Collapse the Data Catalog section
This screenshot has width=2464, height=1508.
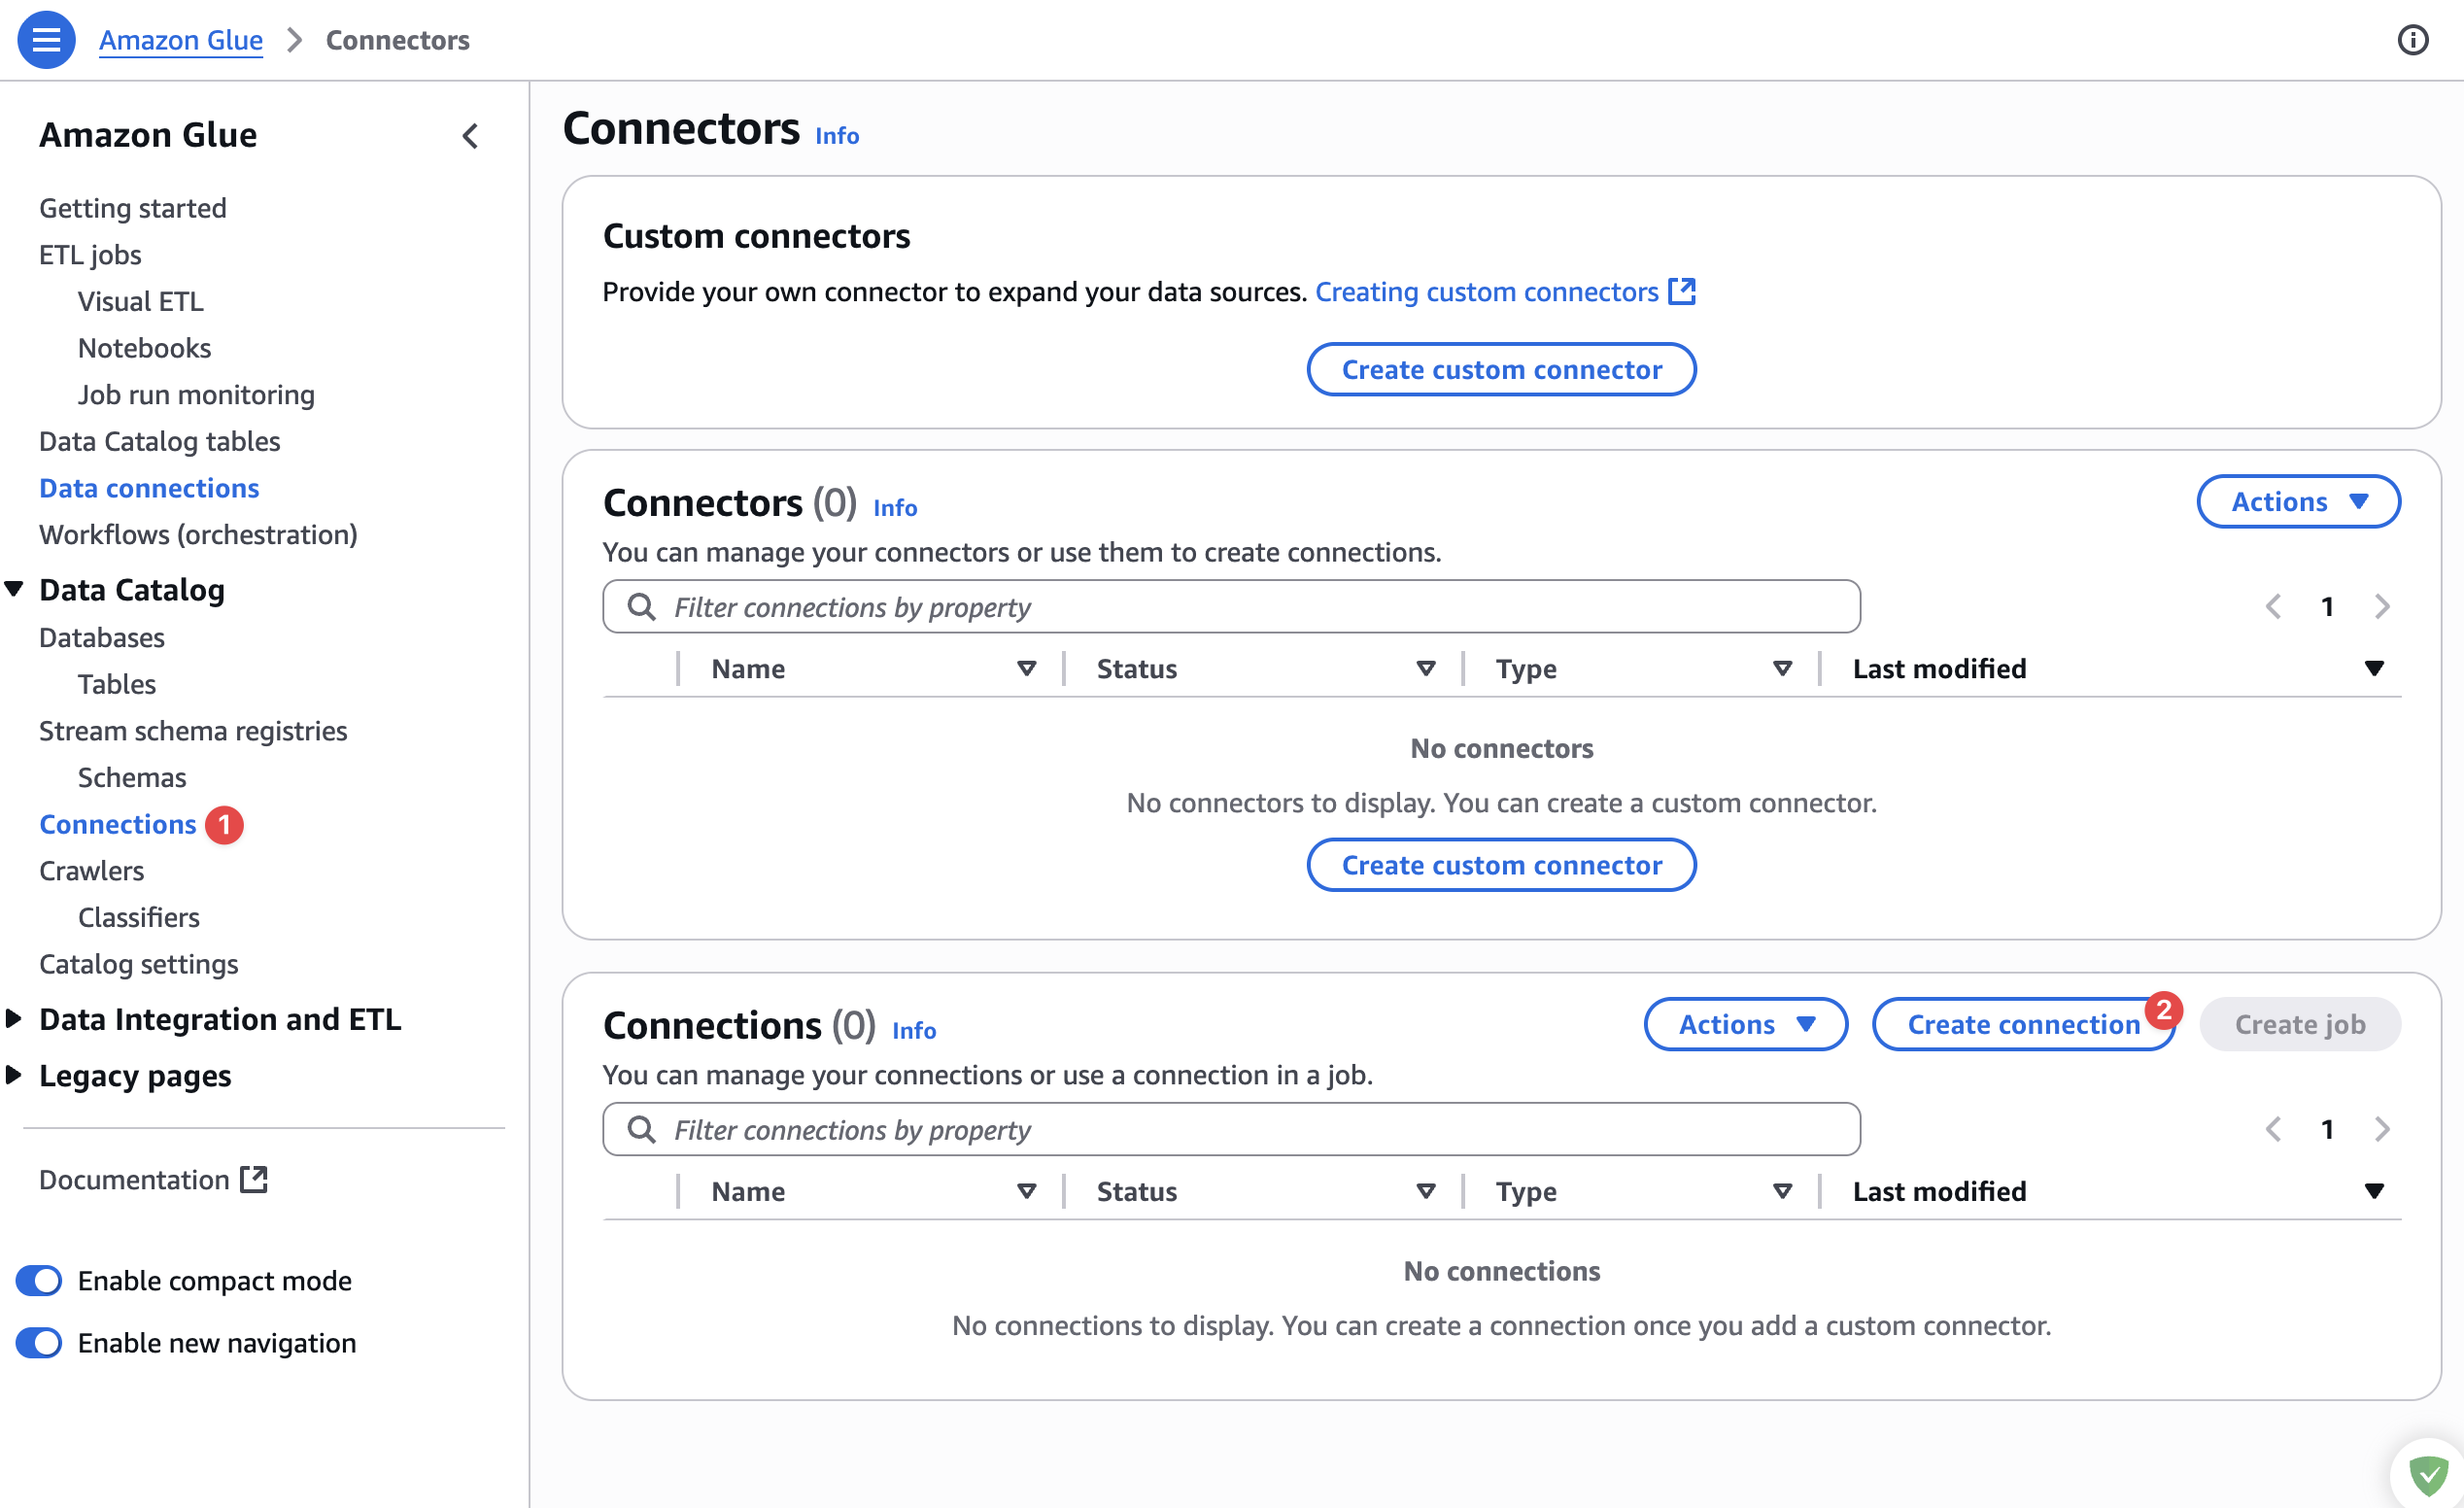14,589
